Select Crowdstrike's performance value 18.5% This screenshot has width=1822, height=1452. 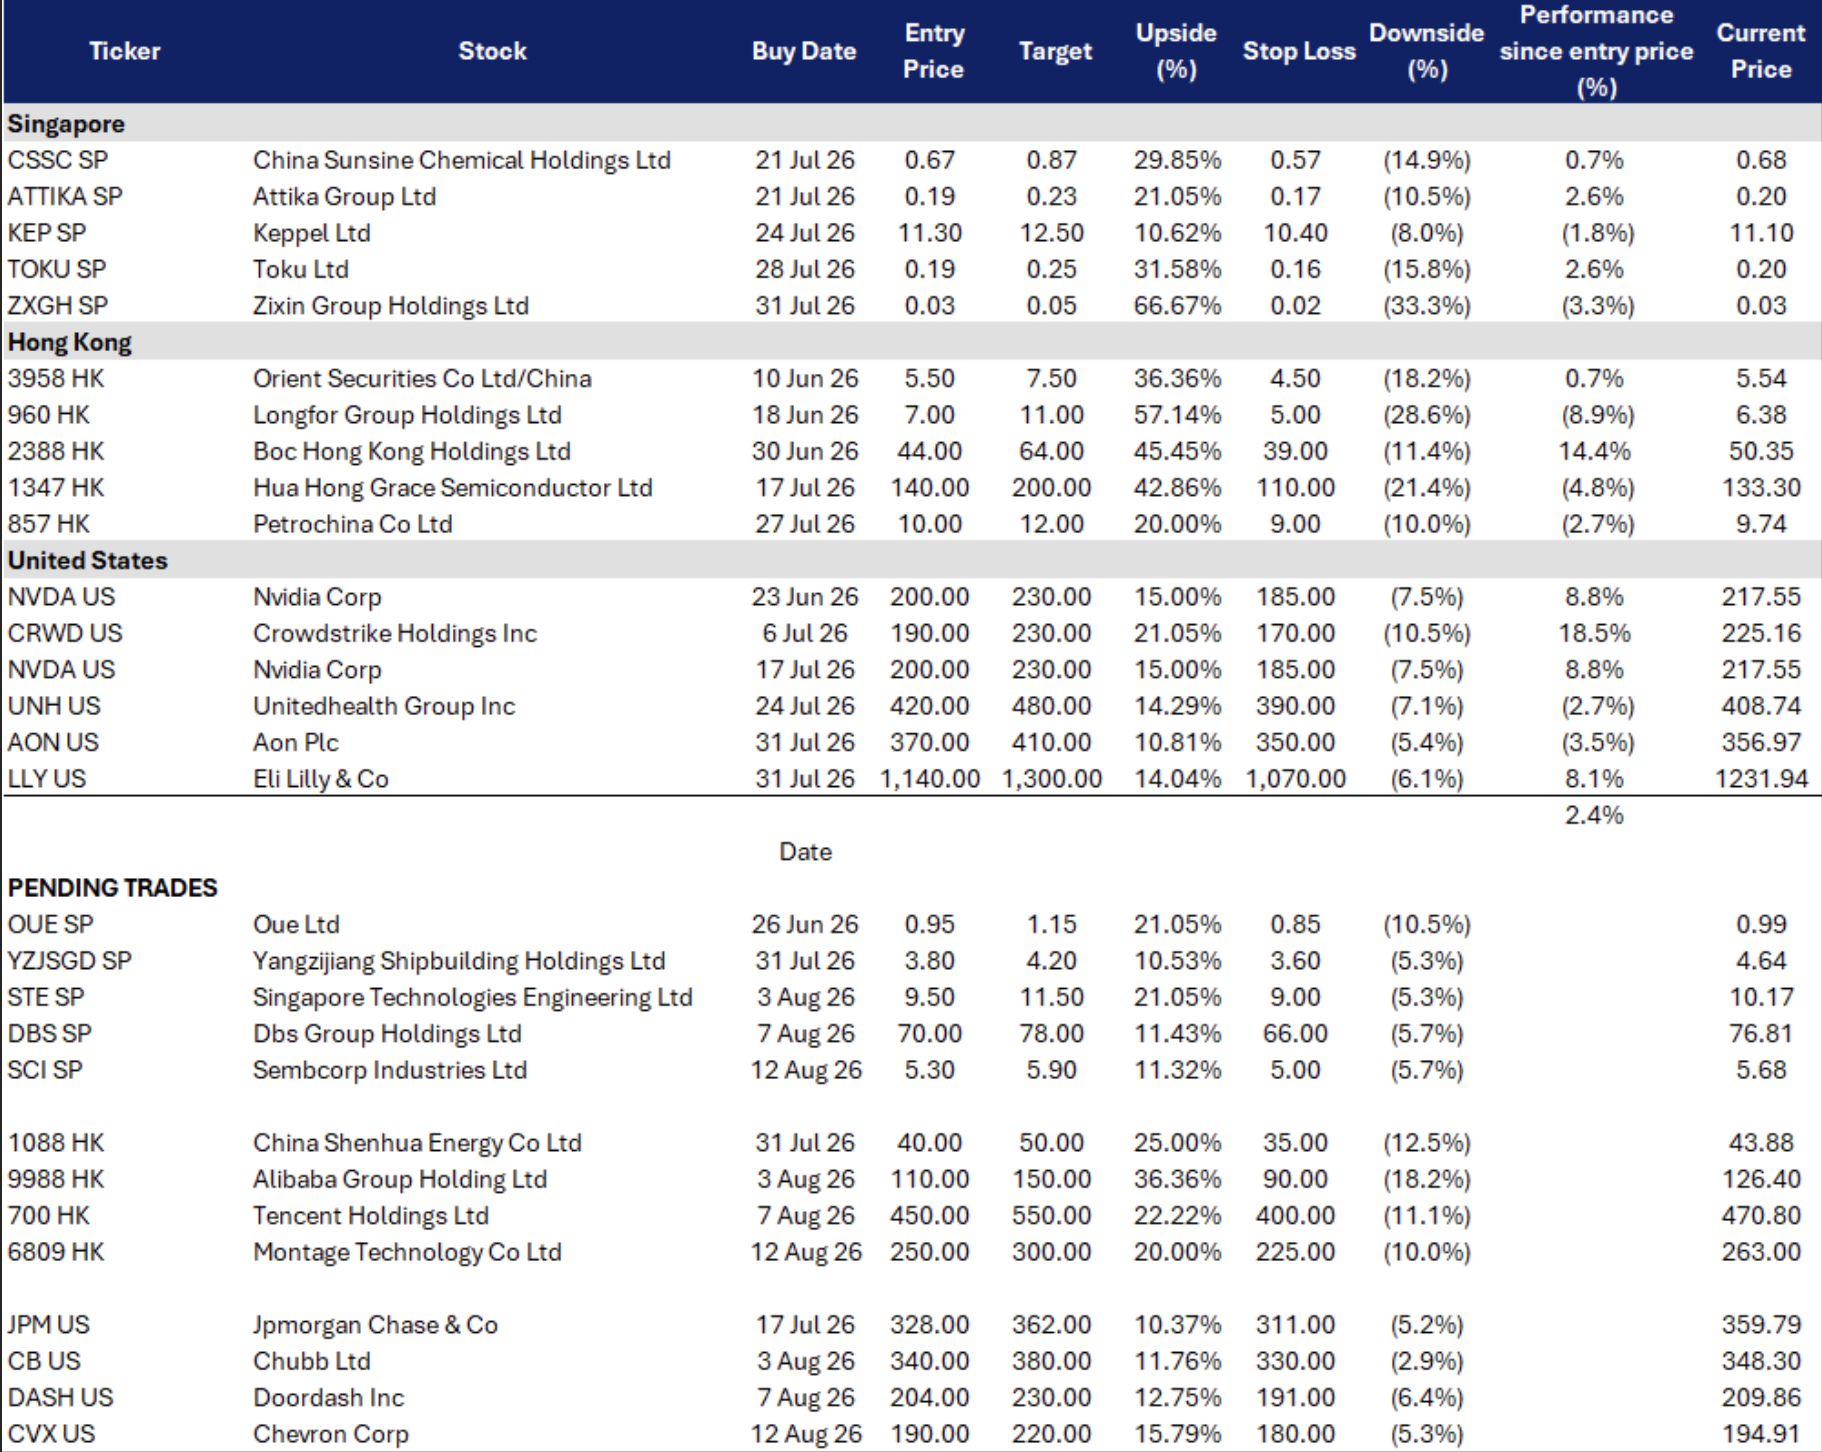1595,633
